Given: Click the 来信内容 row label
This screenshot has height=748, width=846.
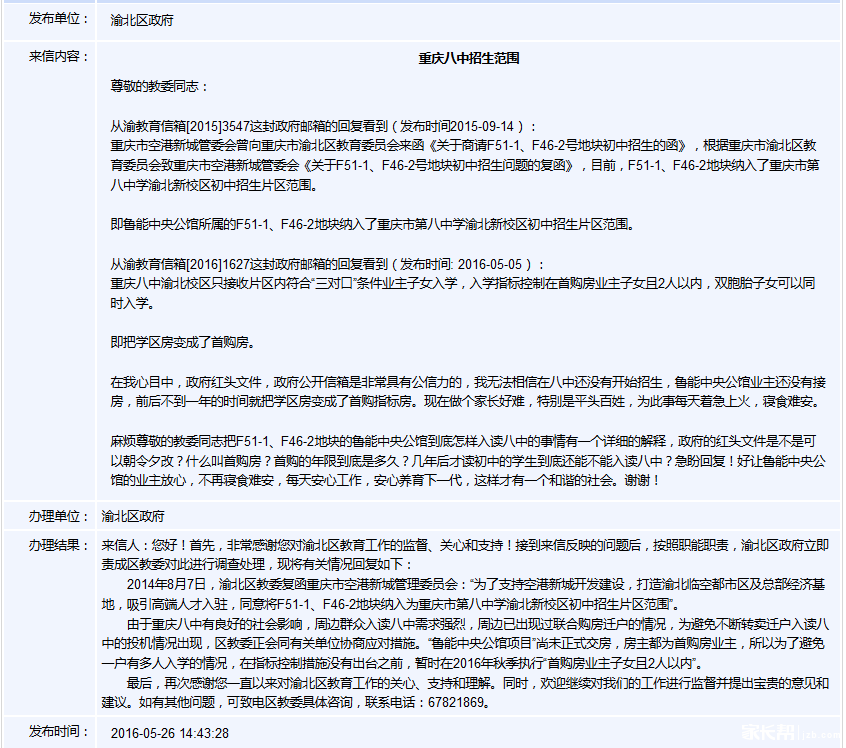Looking at the screenshot, I should point(57,56).
